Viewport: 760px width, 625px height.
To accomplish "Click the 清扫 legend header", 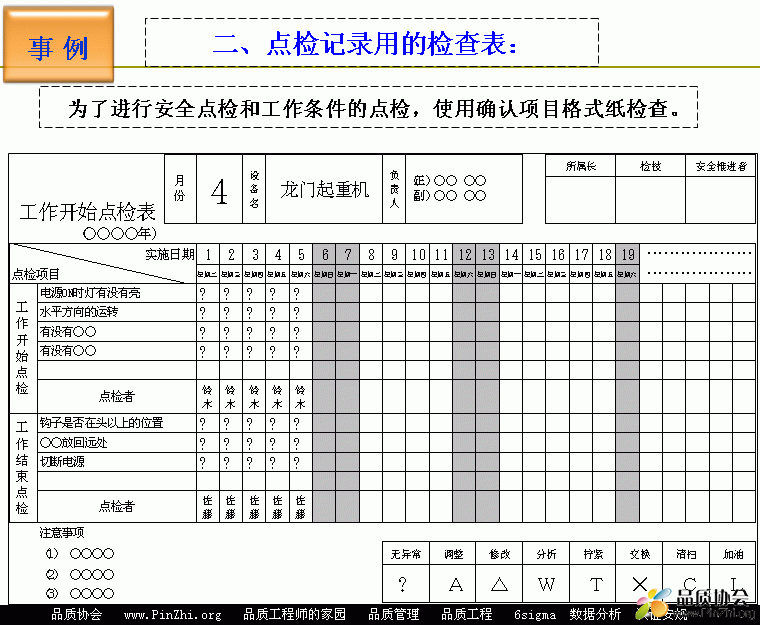I will pyautogui.click(x=686, y=554).
